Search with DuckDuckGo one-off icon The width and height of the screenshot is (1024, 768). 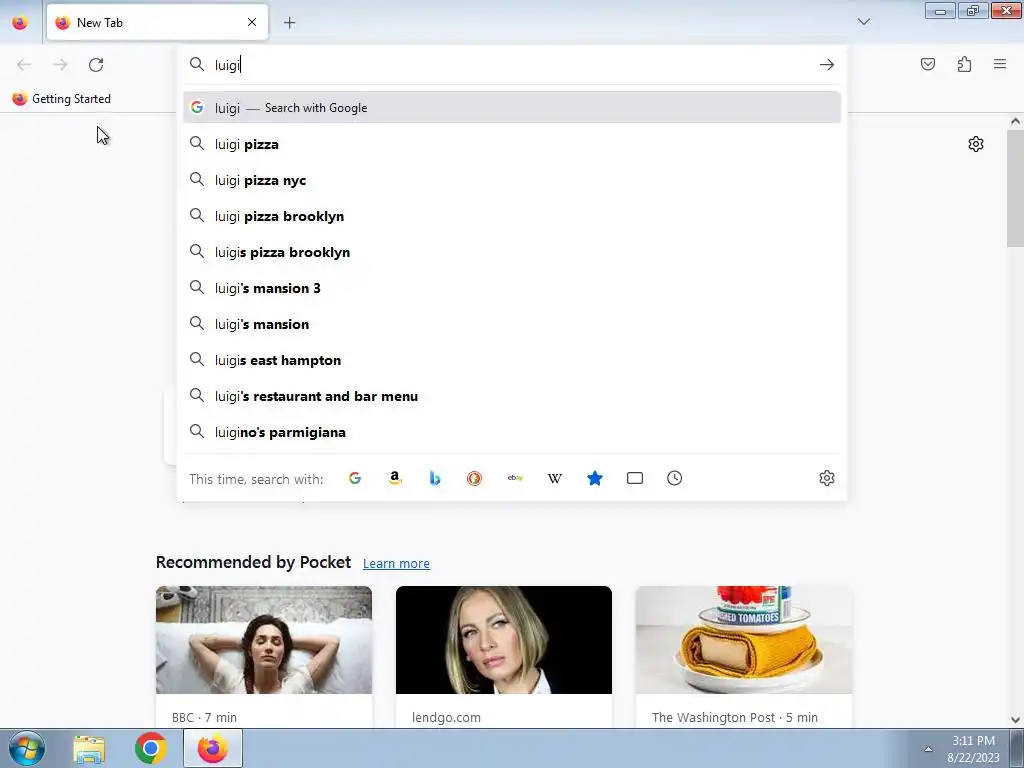coord(474,478)
